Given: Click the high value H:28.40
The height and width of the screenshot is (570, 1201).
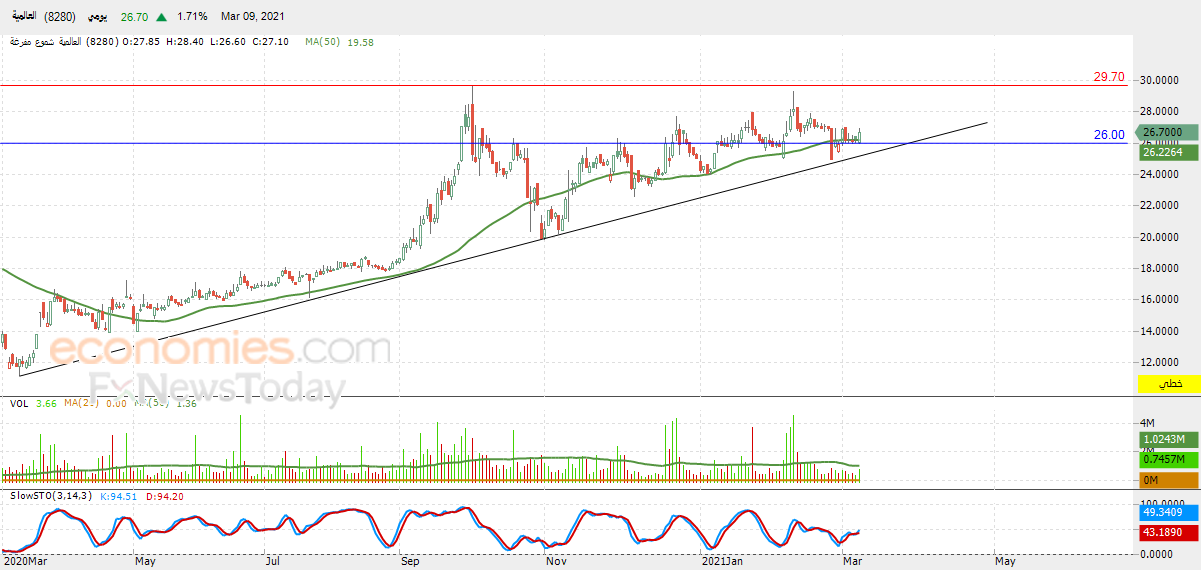Looking at the screenshot, I should (185, 42).
